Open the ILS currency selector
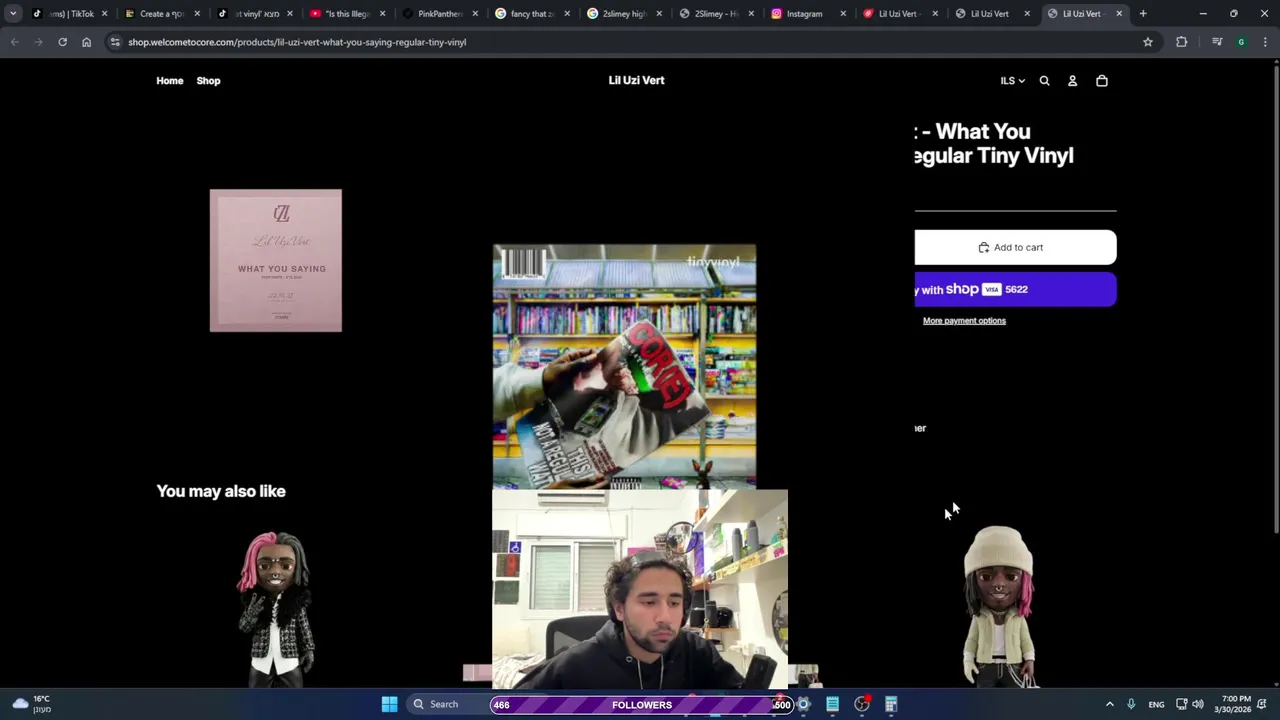 point(1012,81)
